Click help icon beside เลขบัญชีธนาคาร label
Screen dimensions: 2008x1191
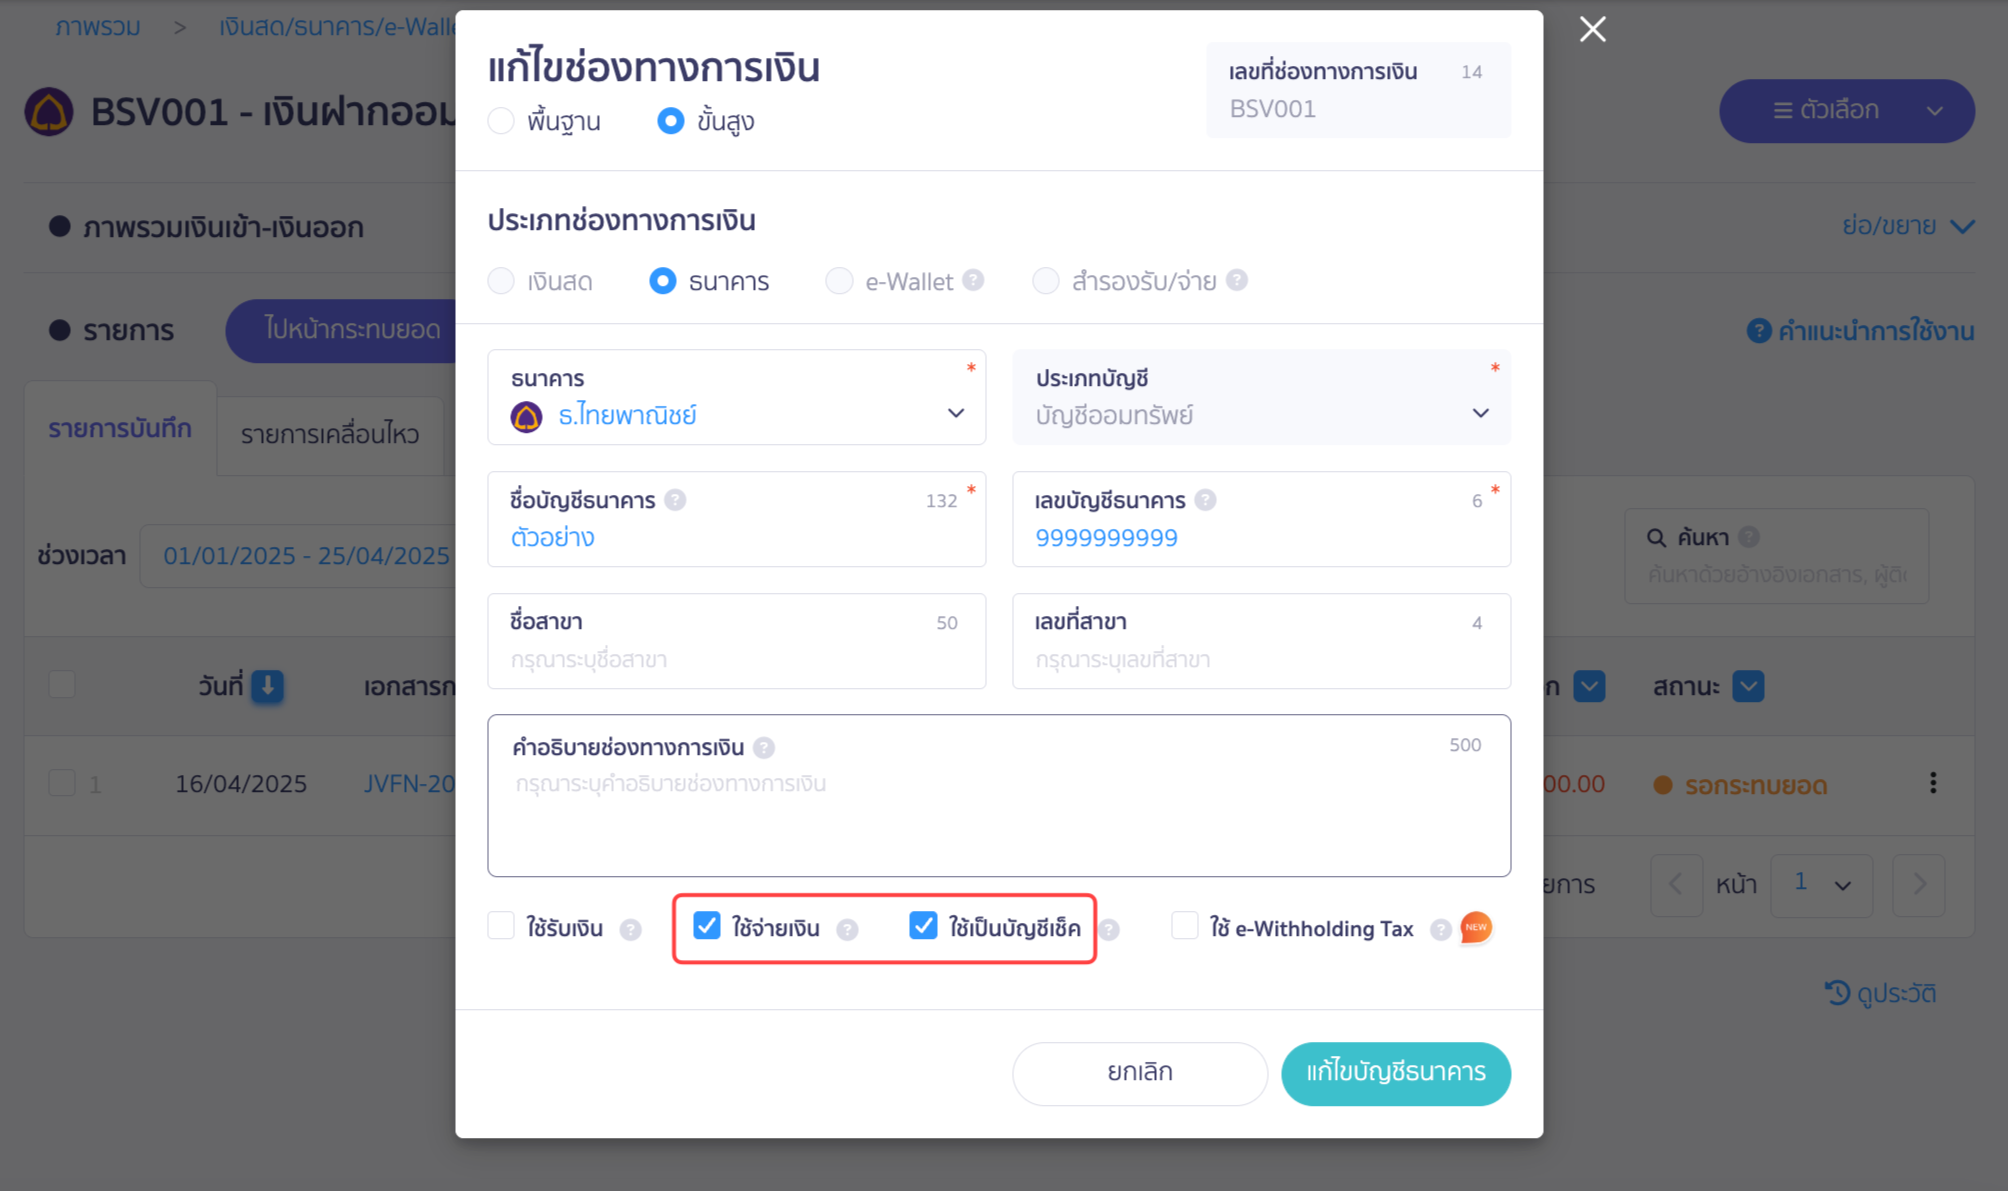tap(1205, 500)
